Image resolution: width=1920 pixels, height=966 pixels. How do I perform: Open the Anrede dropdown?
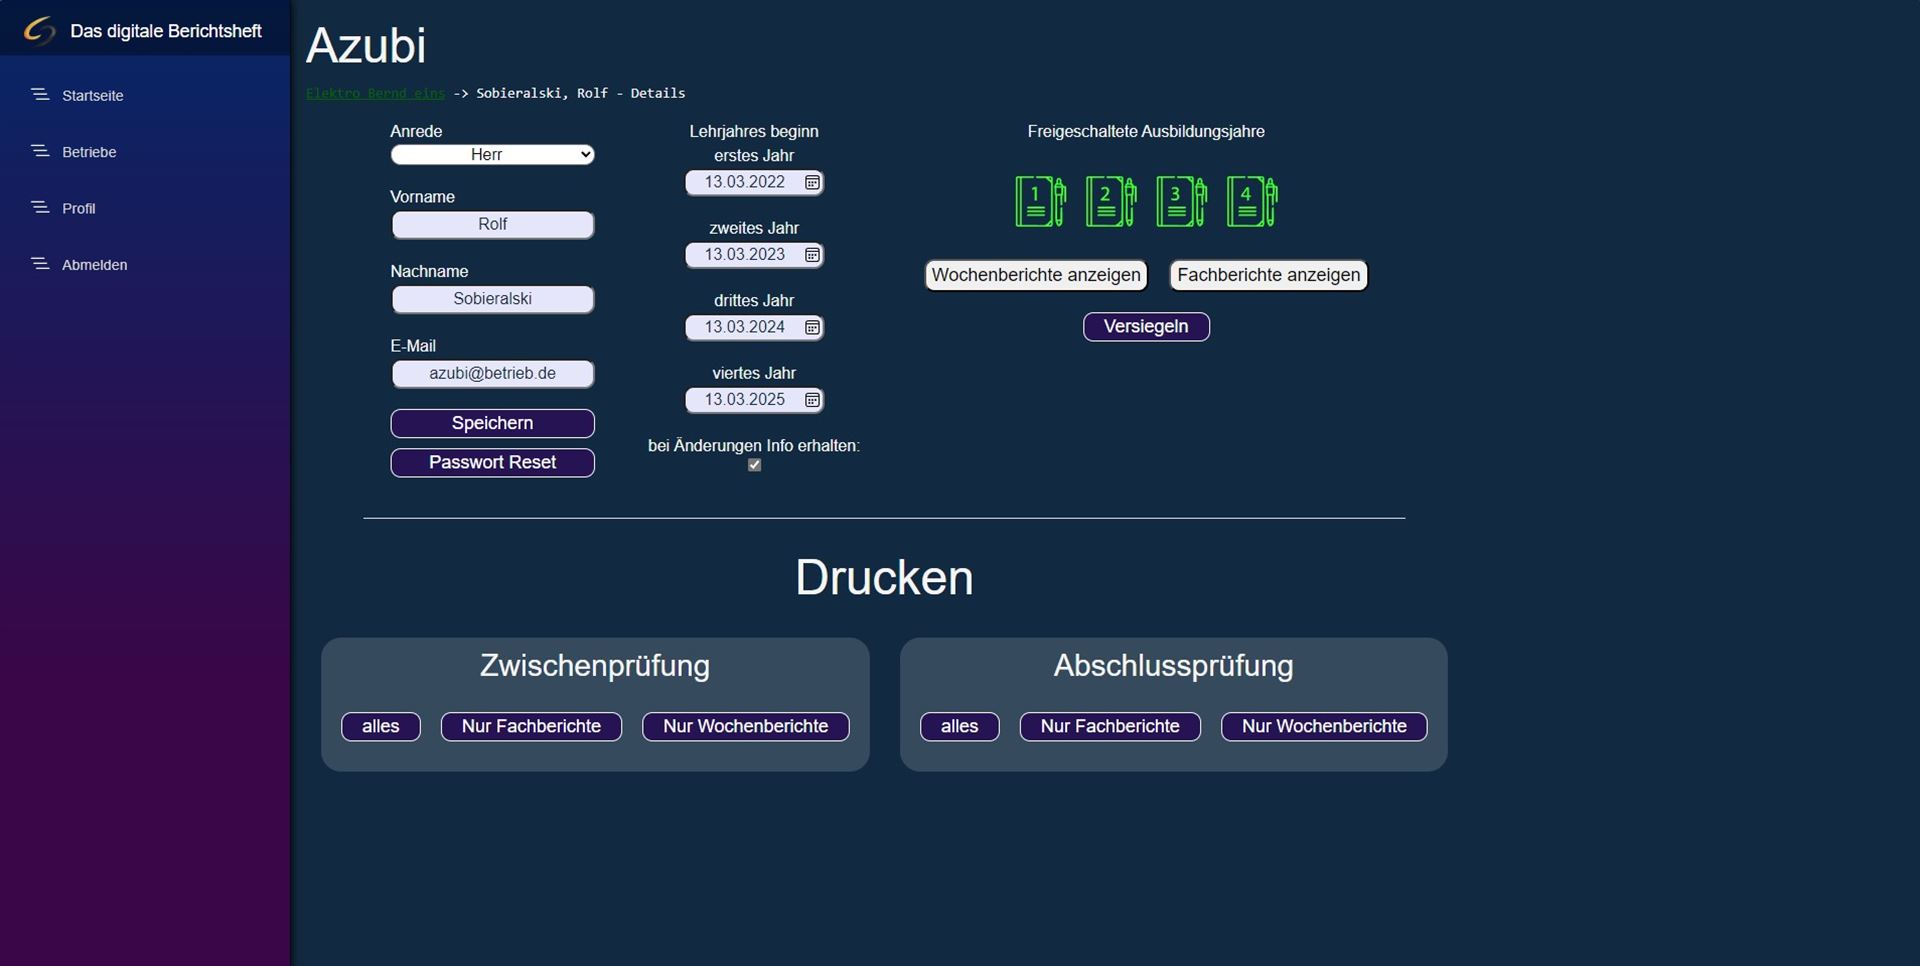tap(492, 154)
